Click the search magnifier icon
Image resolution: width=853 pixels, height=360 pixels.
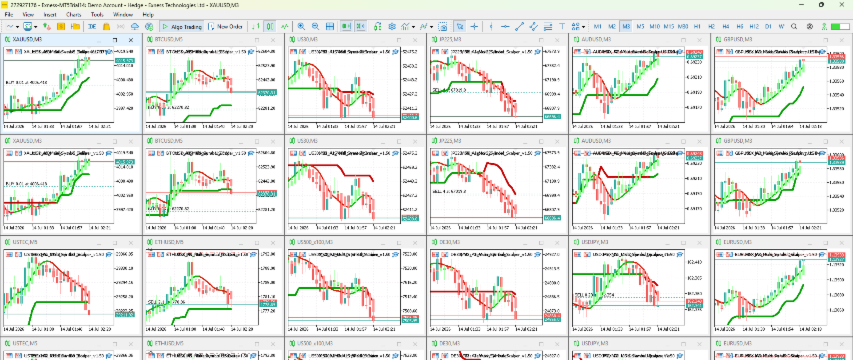[794, 26]
